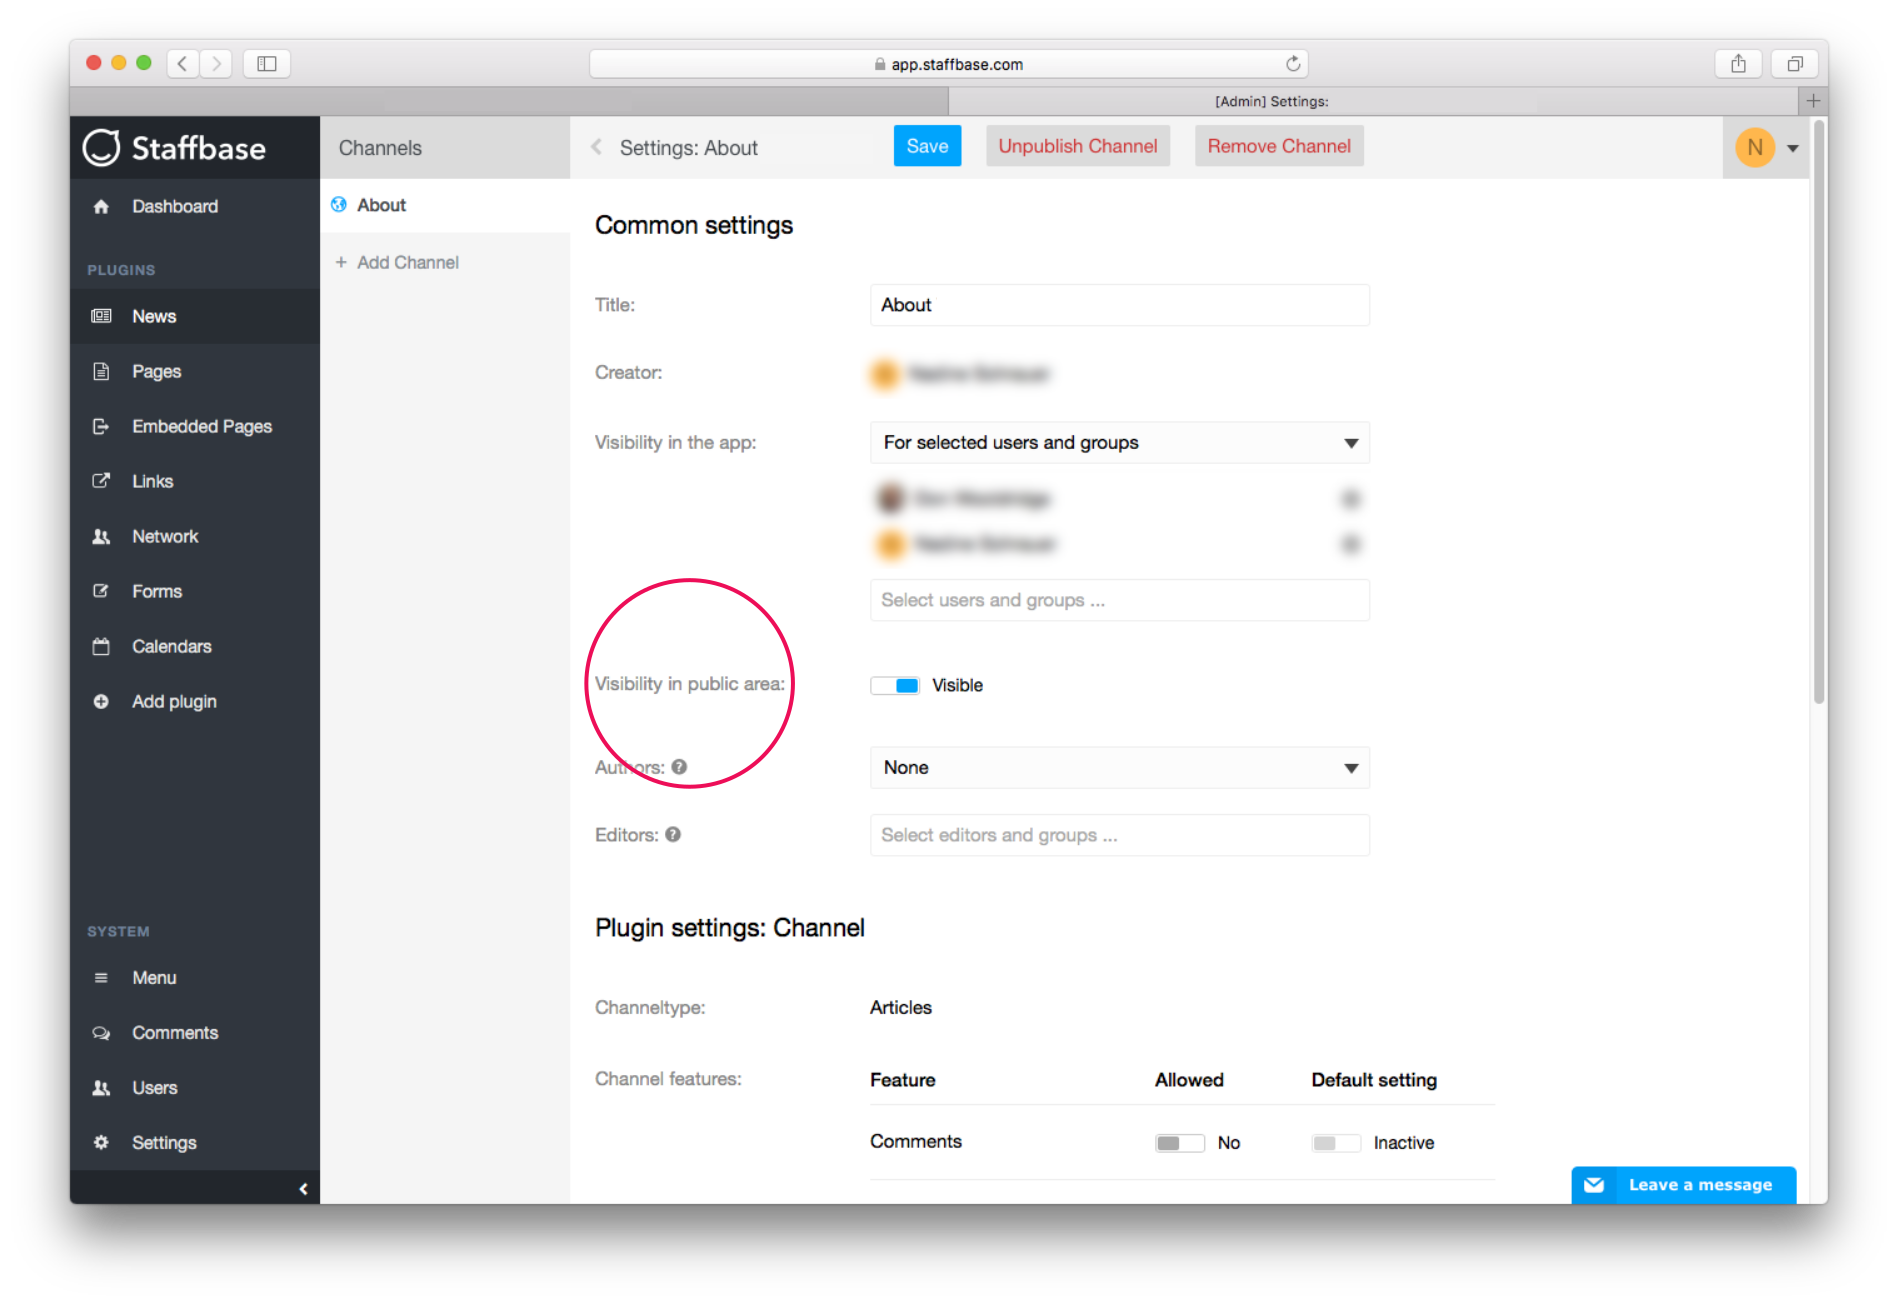
Task: Open the Settings gear icon
Action: [101, 1143]
